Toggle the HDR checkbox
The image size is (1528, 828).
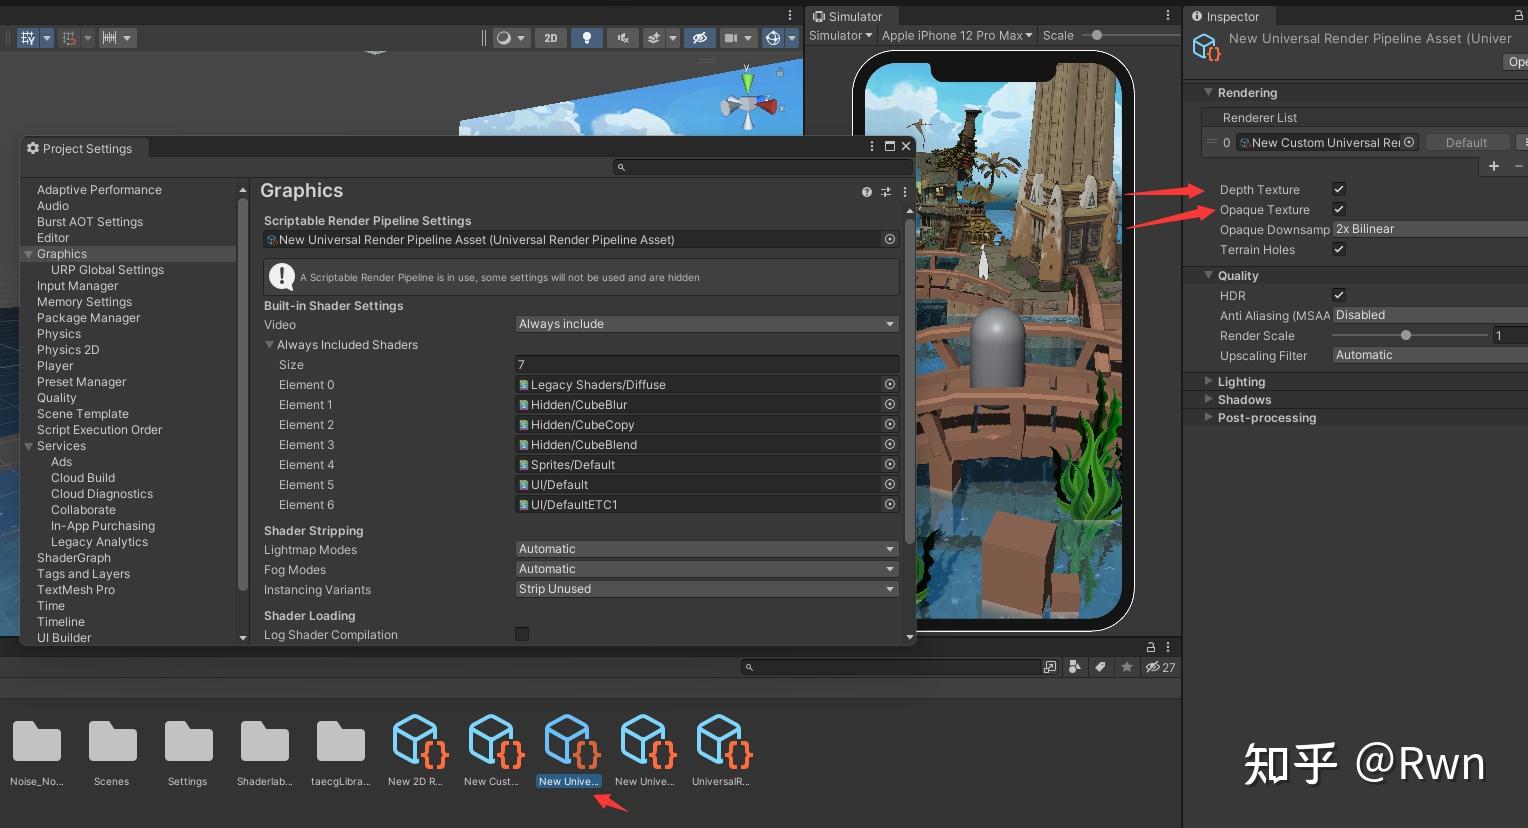tap(1339, 295)
